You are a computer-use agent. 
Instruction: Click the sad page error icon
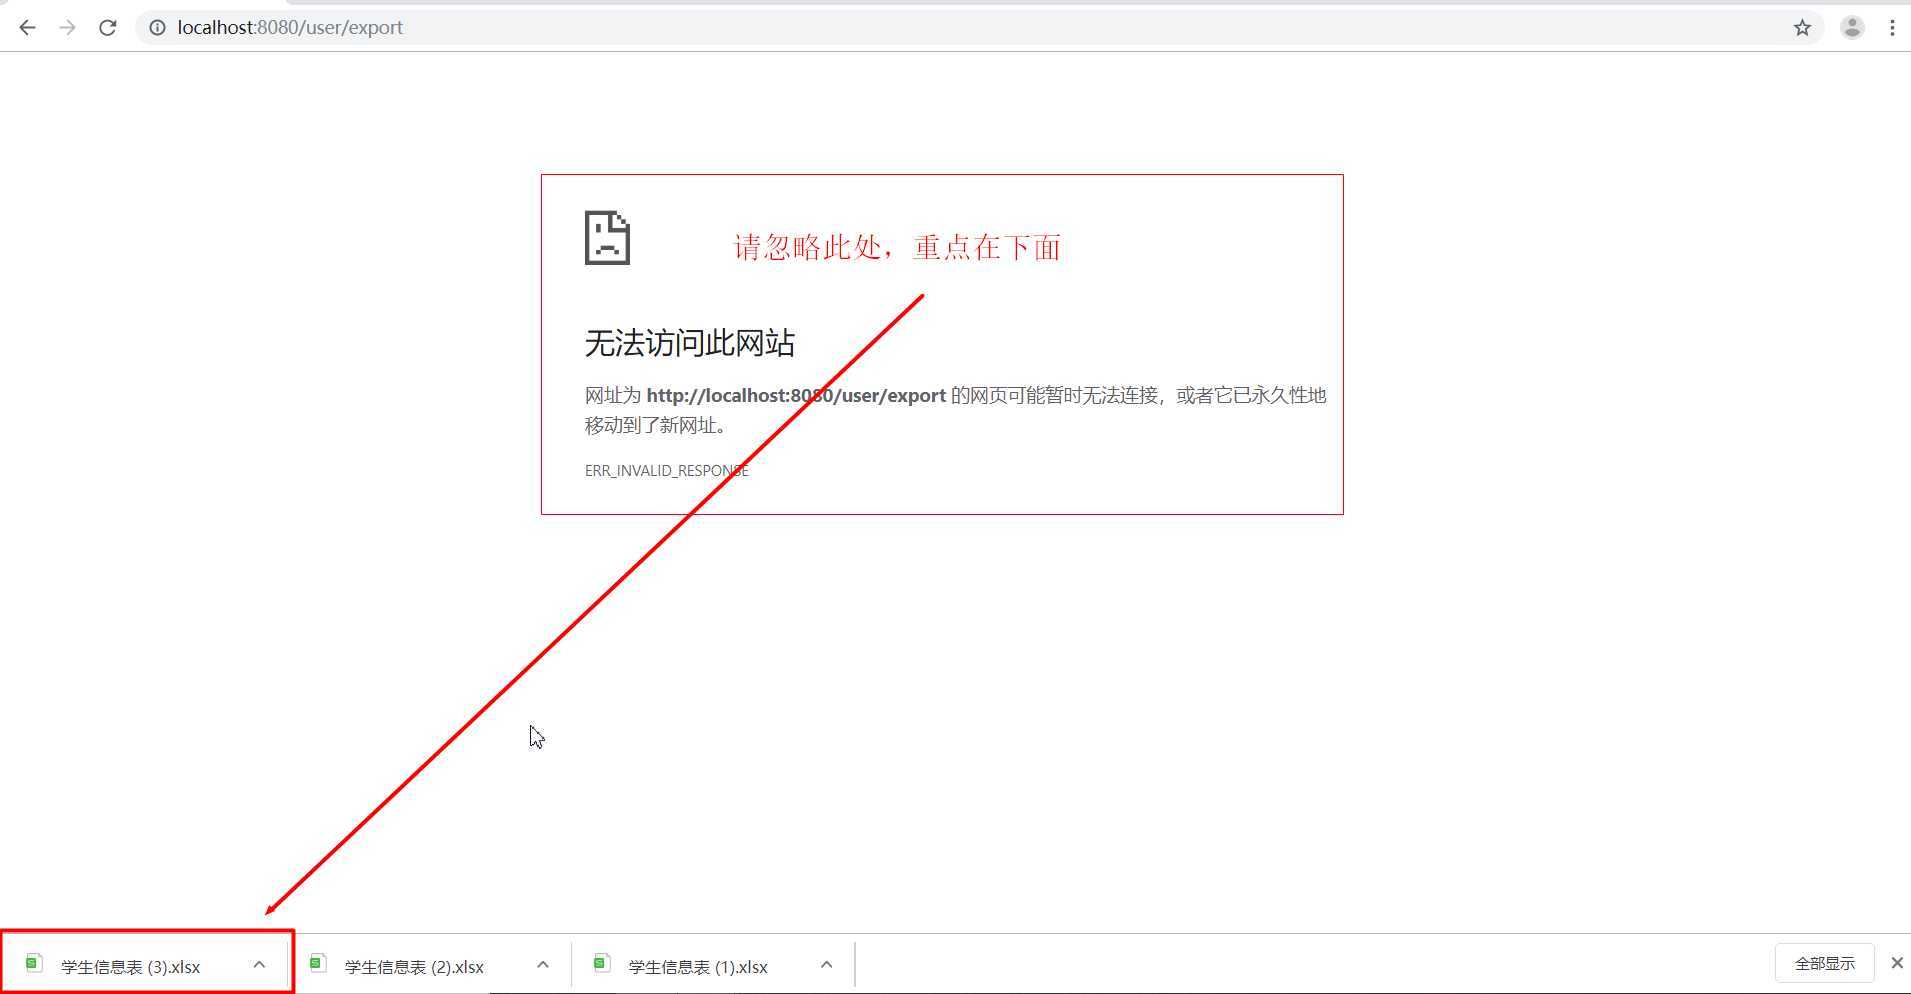click(607, 238)
